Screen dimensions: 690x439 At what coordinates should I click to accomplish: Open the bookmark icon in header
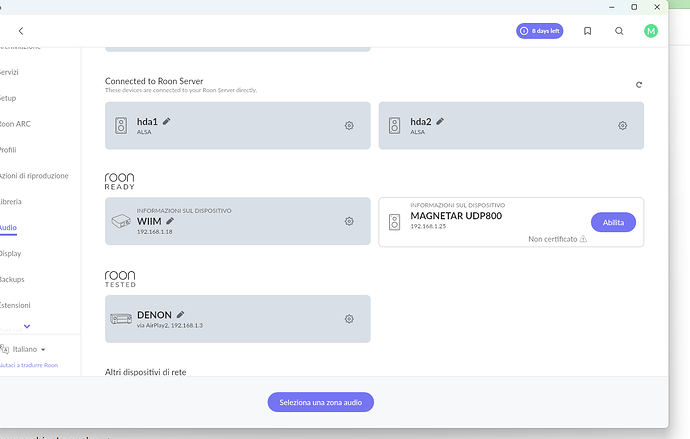[588, 31]
